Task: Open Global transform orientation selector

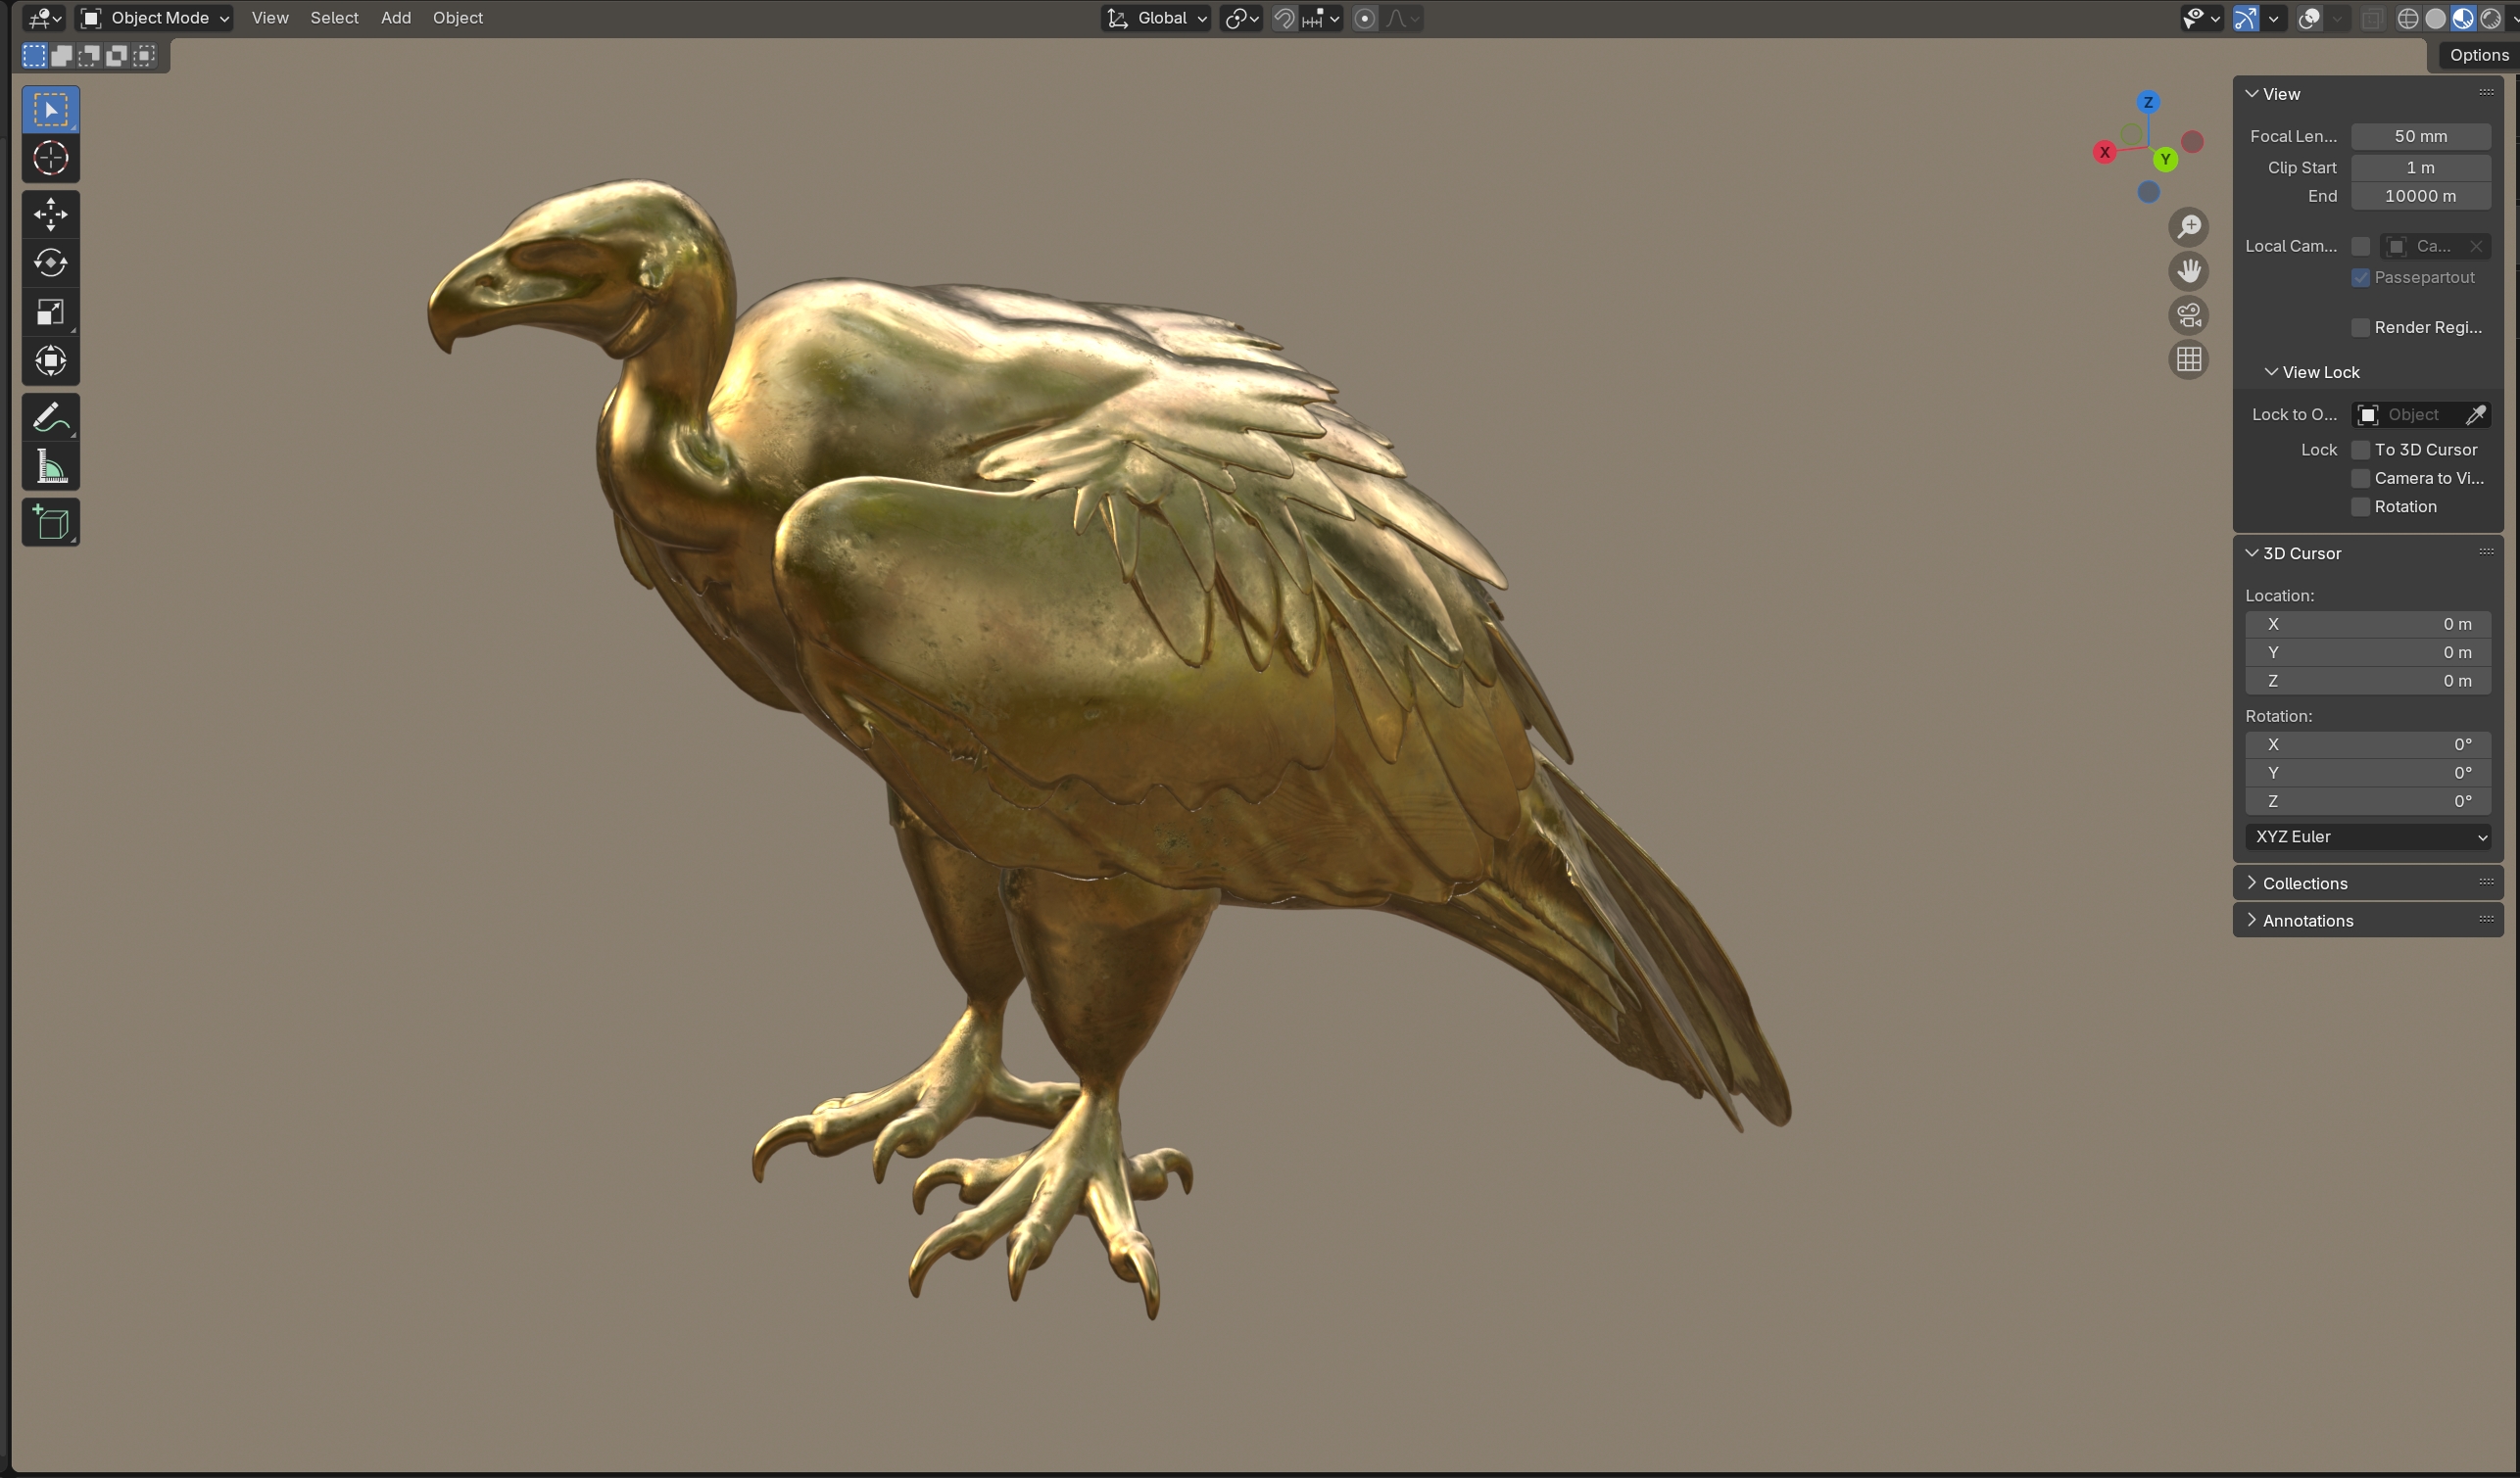Action: (1156, 18)
